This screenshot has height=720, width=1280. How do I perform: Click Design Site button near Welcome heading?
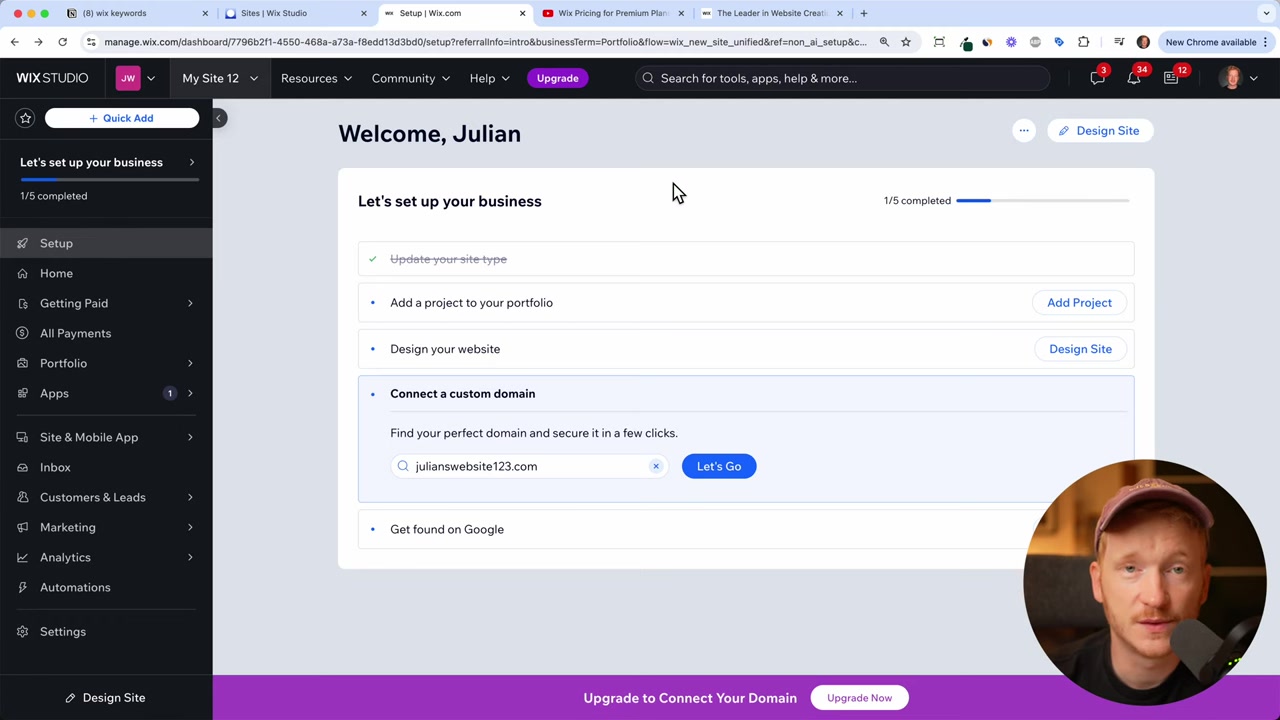click(x=1100, y=131)
